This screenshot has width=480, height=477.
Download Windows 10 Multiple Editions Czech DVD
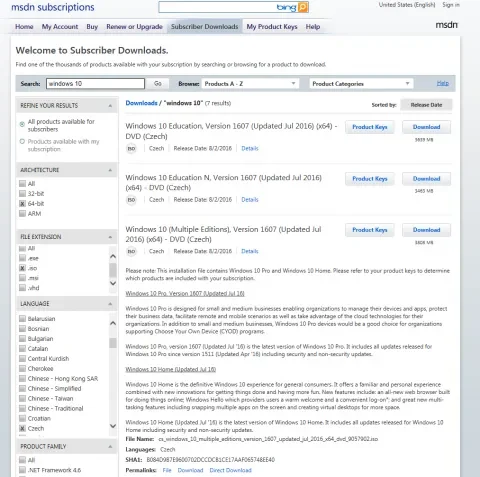pyautogui.click(x=426, y=230)
